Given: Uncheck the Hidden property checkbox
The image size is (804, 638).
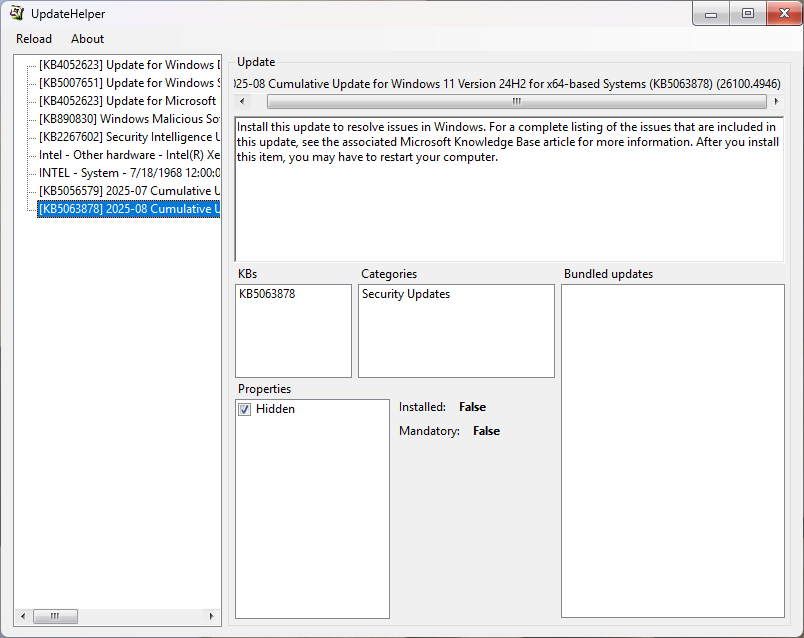Looking at the screenshot, I should pos(245,409).
